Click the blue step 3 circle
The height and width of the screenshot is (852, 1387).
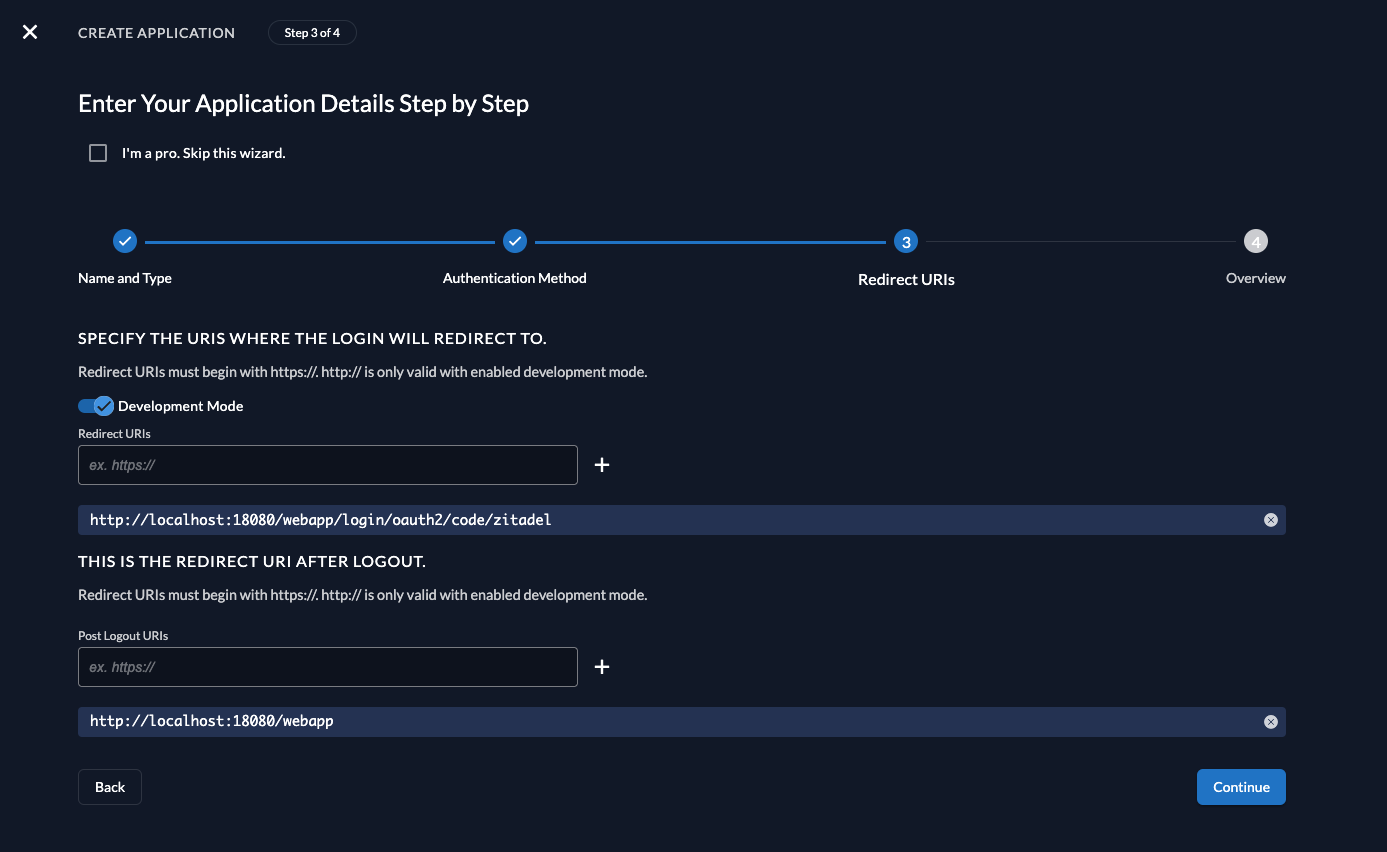(905, 241)
